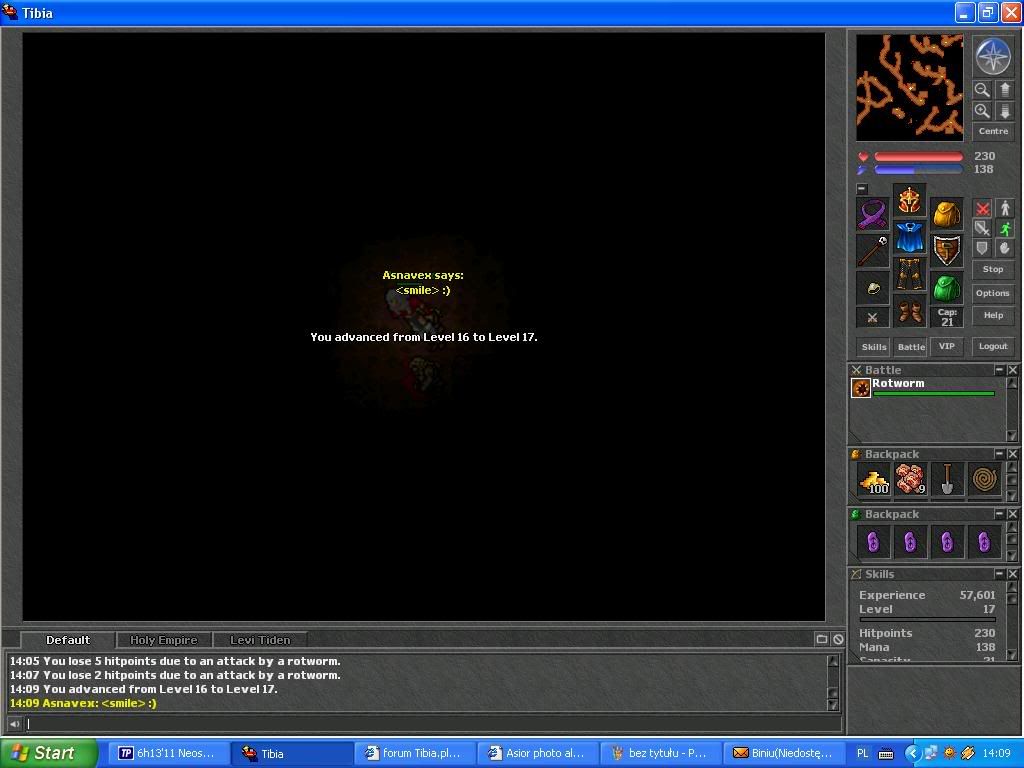Pick the 100 gold coins stack

click(874, 480)
